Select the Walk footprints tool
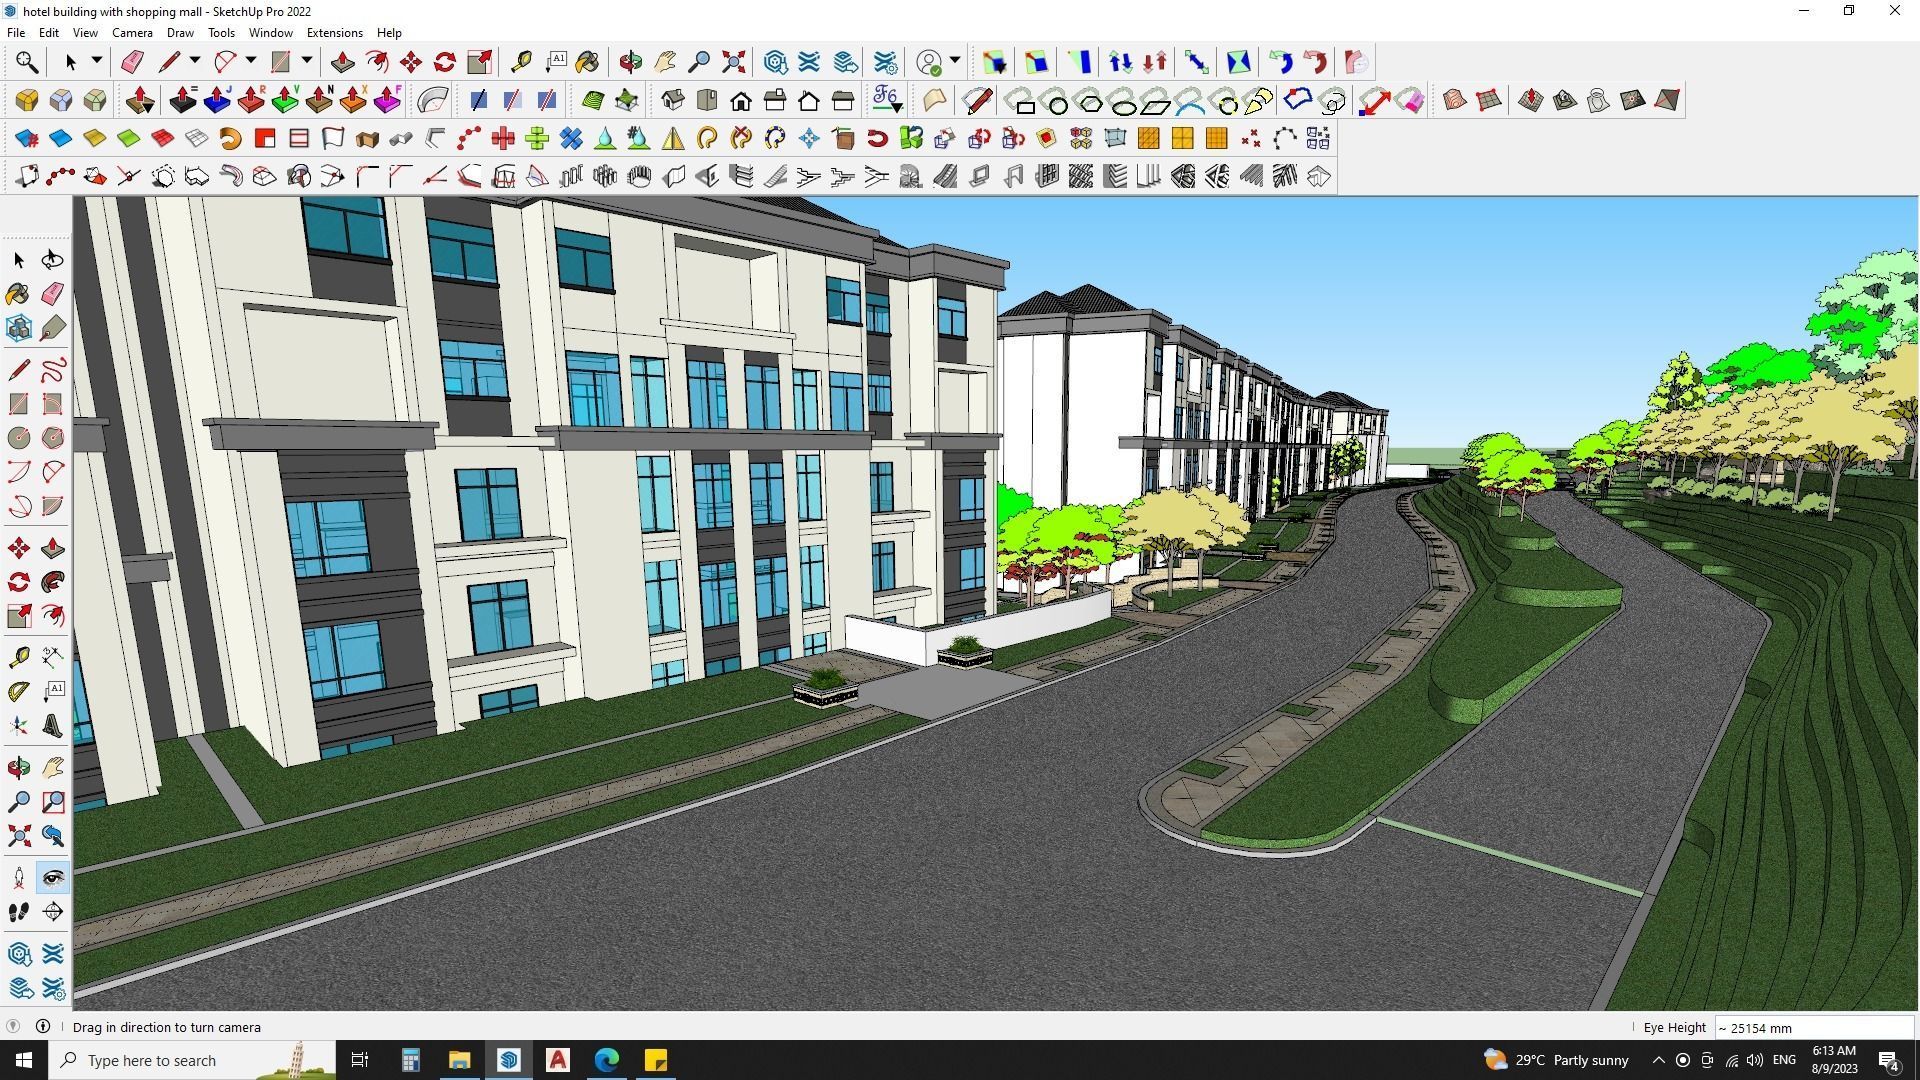Viewport: 1920px width, 1080px height. click(x=18, y=912)
